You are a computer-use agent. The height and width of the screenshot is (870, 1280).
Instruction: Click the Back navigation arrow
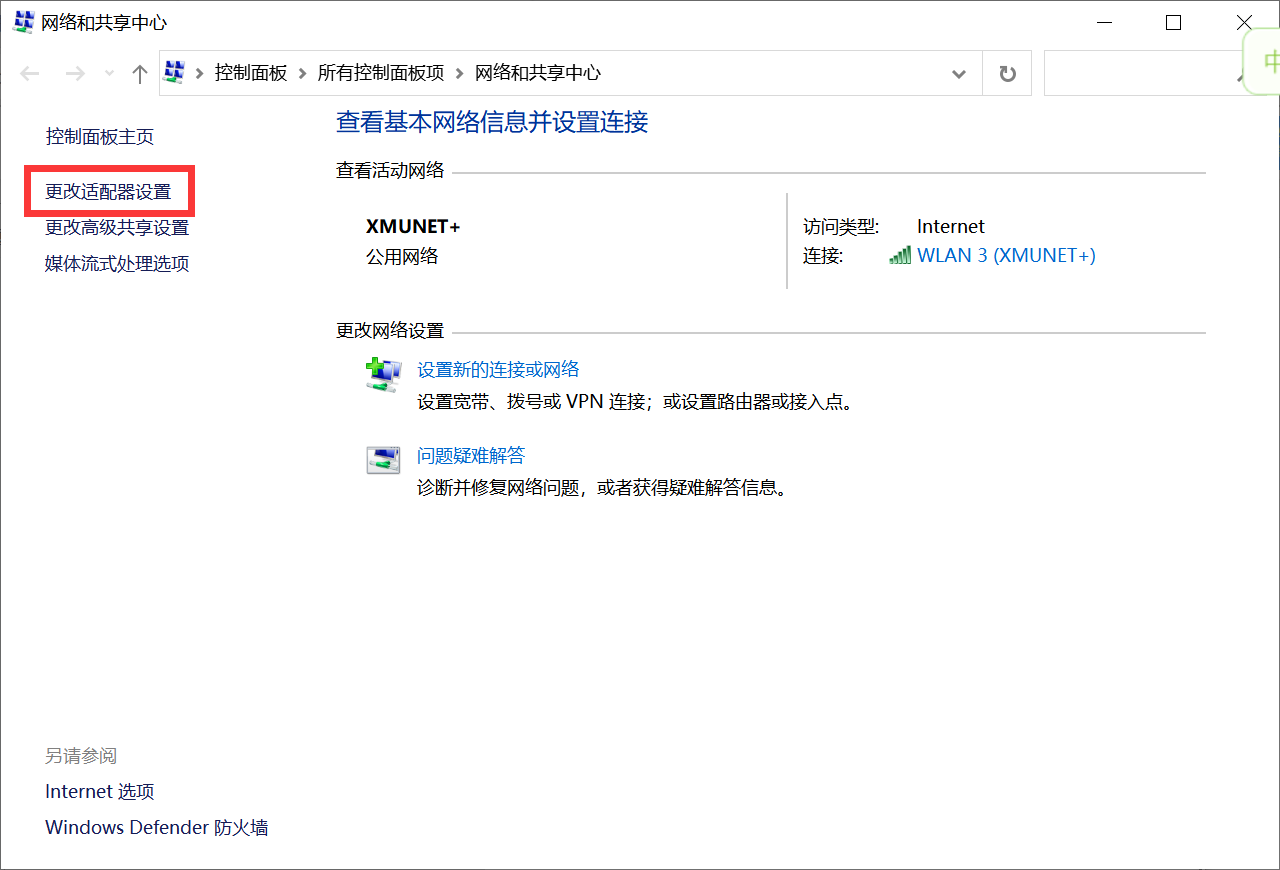pos(30,73)
